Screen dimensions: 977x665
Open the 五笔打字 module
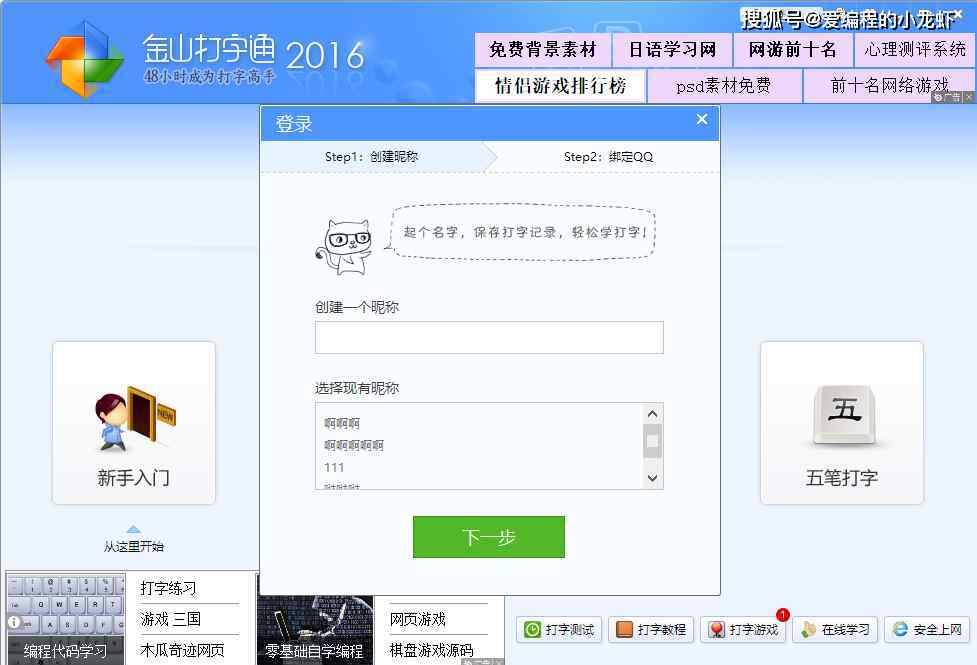842,423
